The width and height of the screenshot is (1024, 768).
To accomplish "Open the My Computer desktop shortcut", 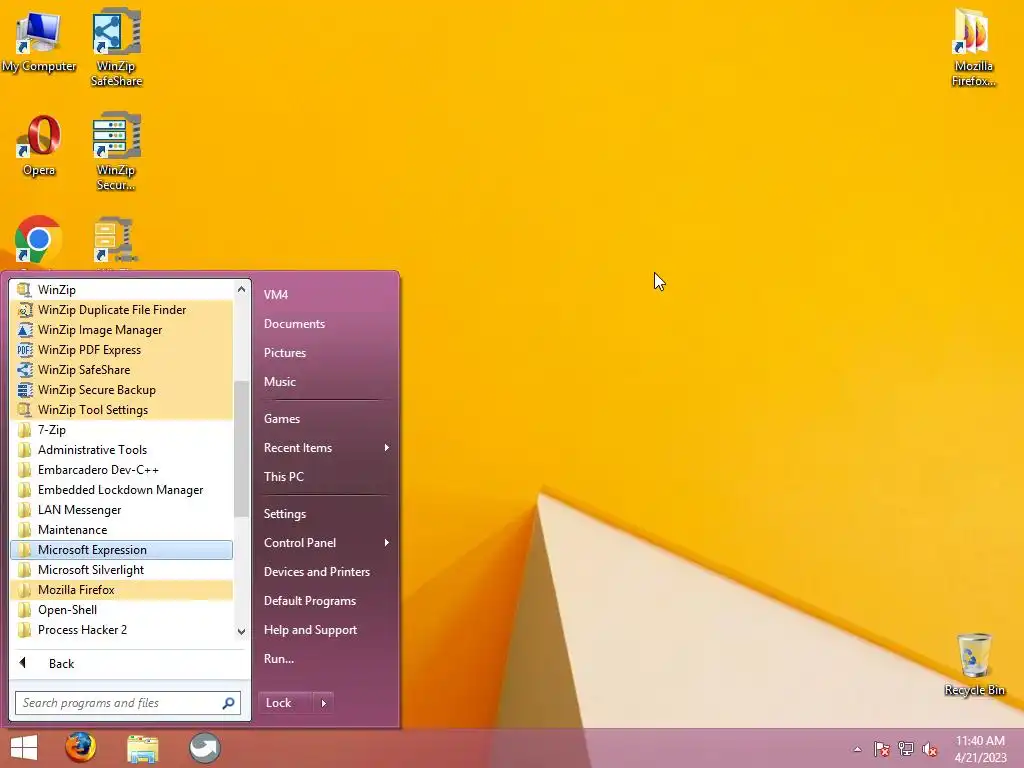I will (x=39, y=42).
